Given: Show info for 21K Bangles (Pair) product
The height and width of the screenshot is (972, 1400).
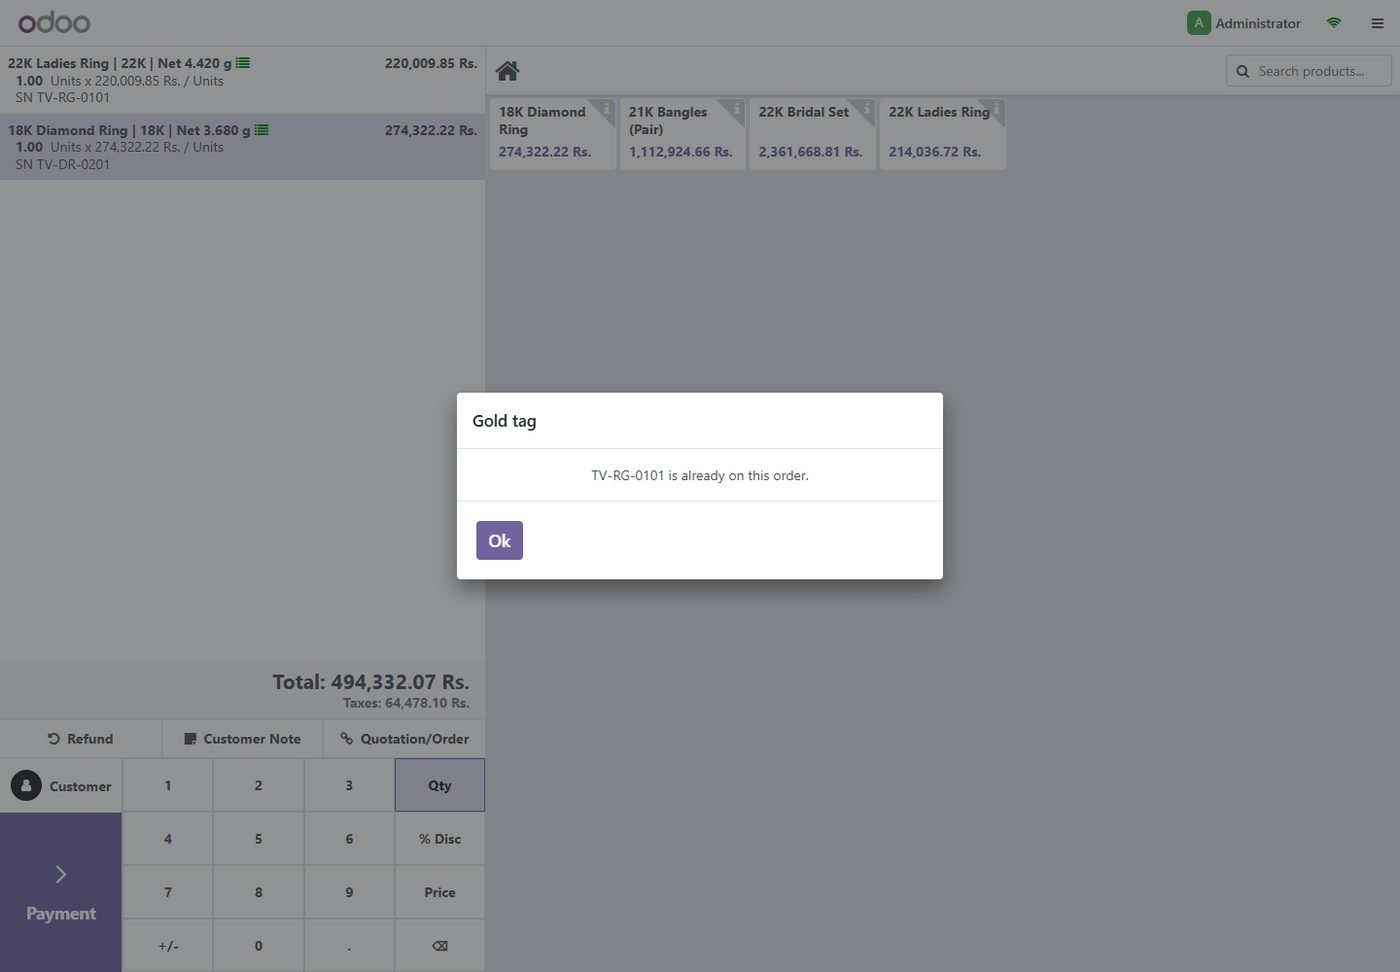Looking at the screenshot, I should coord(736,108).
